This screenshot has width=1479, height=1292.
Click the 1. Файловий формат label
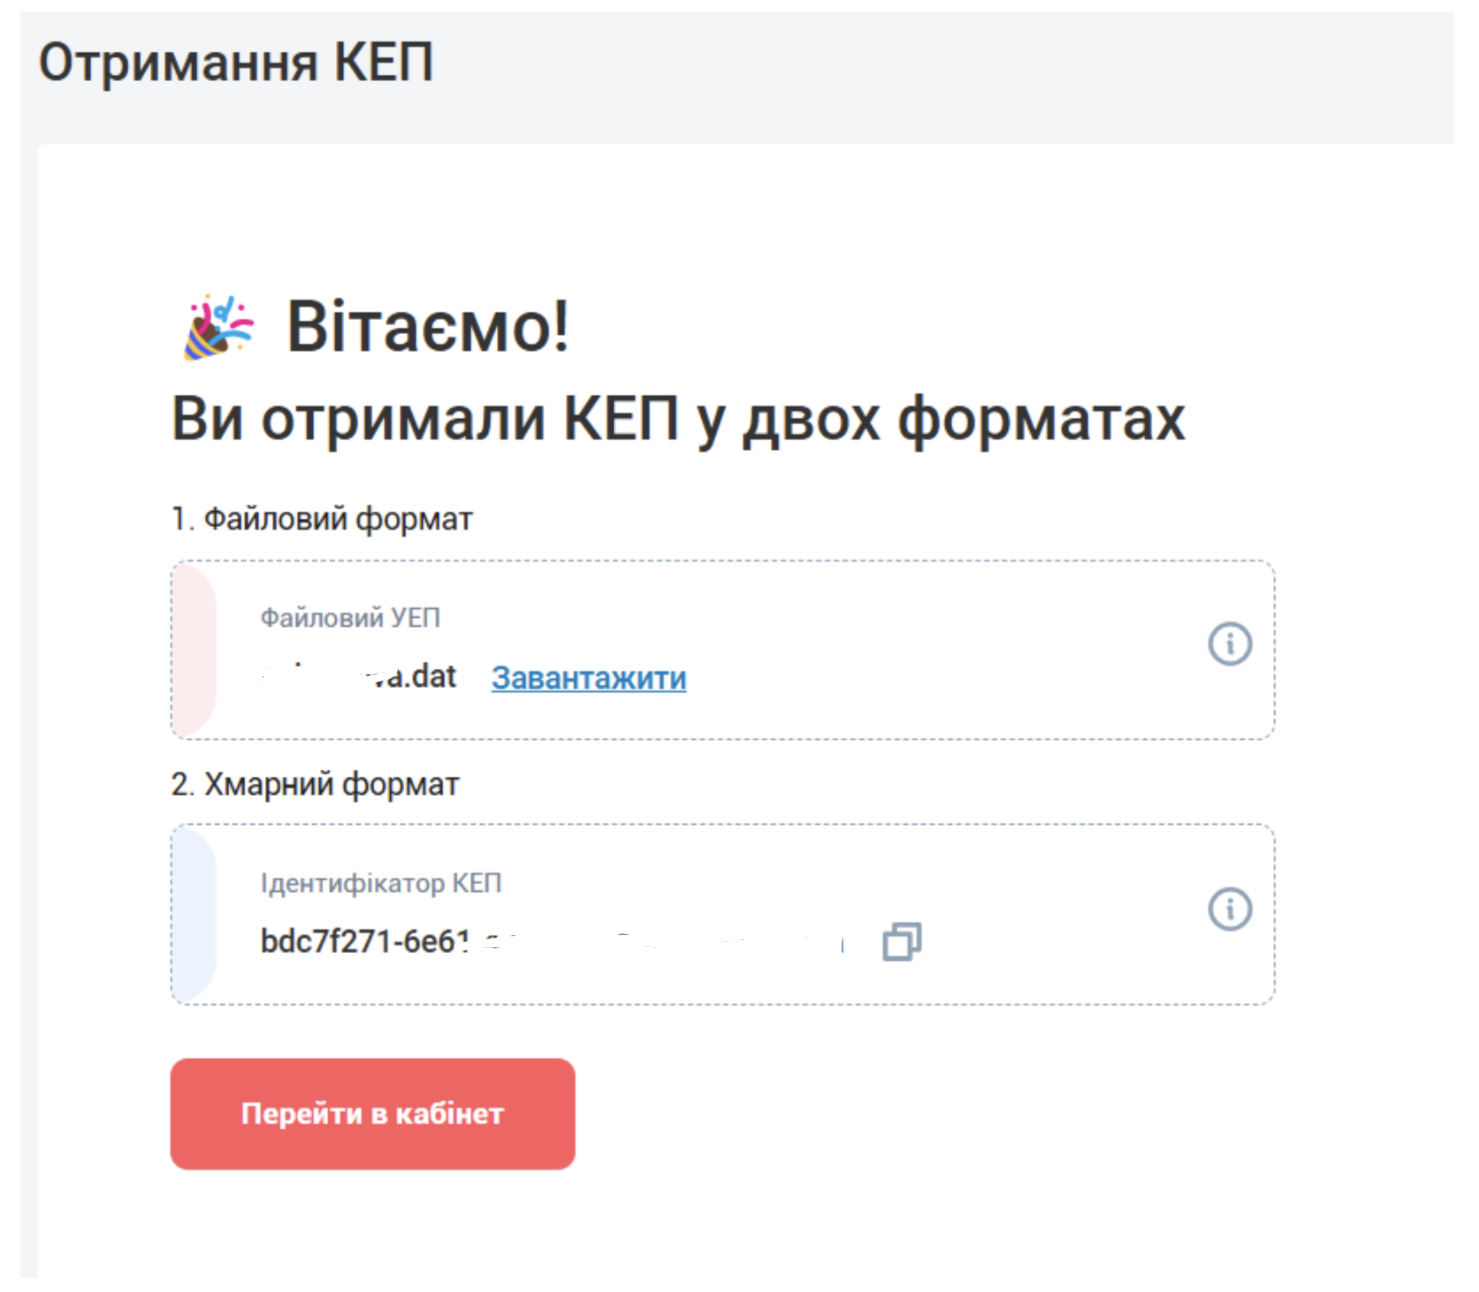pyautogui.click(x=321, y=519)
